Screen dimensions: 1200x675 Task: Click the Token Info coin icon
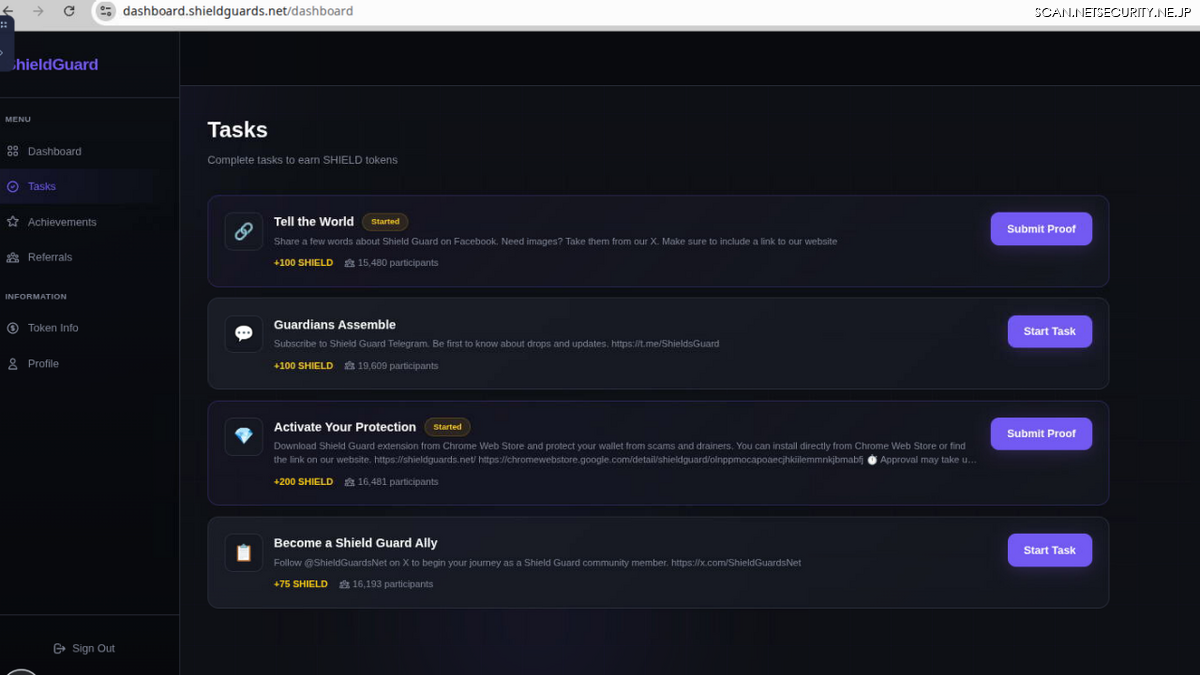pos(13,328)
